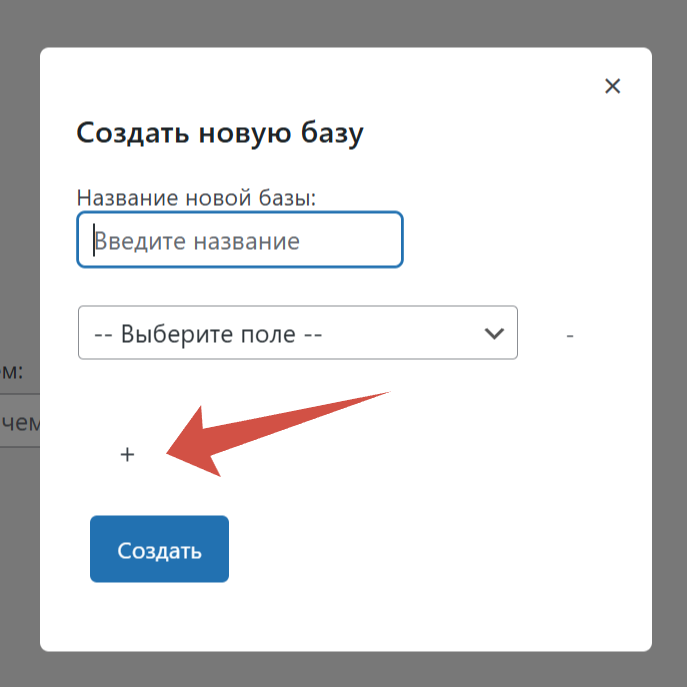Delete the field selector row with minus

click(x=569, y=335)
